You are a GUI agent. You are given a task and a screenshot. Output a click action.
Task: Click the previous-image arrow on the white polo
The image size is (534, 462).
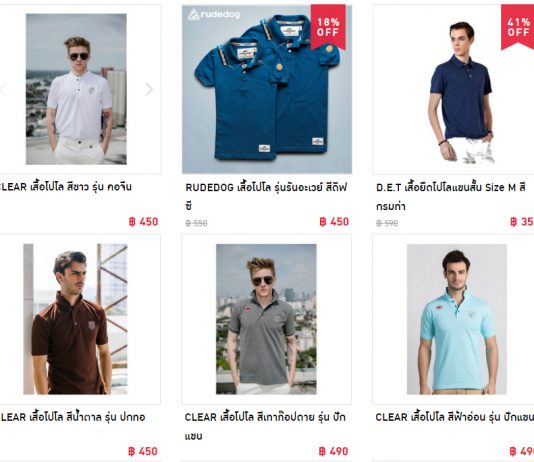3,89
